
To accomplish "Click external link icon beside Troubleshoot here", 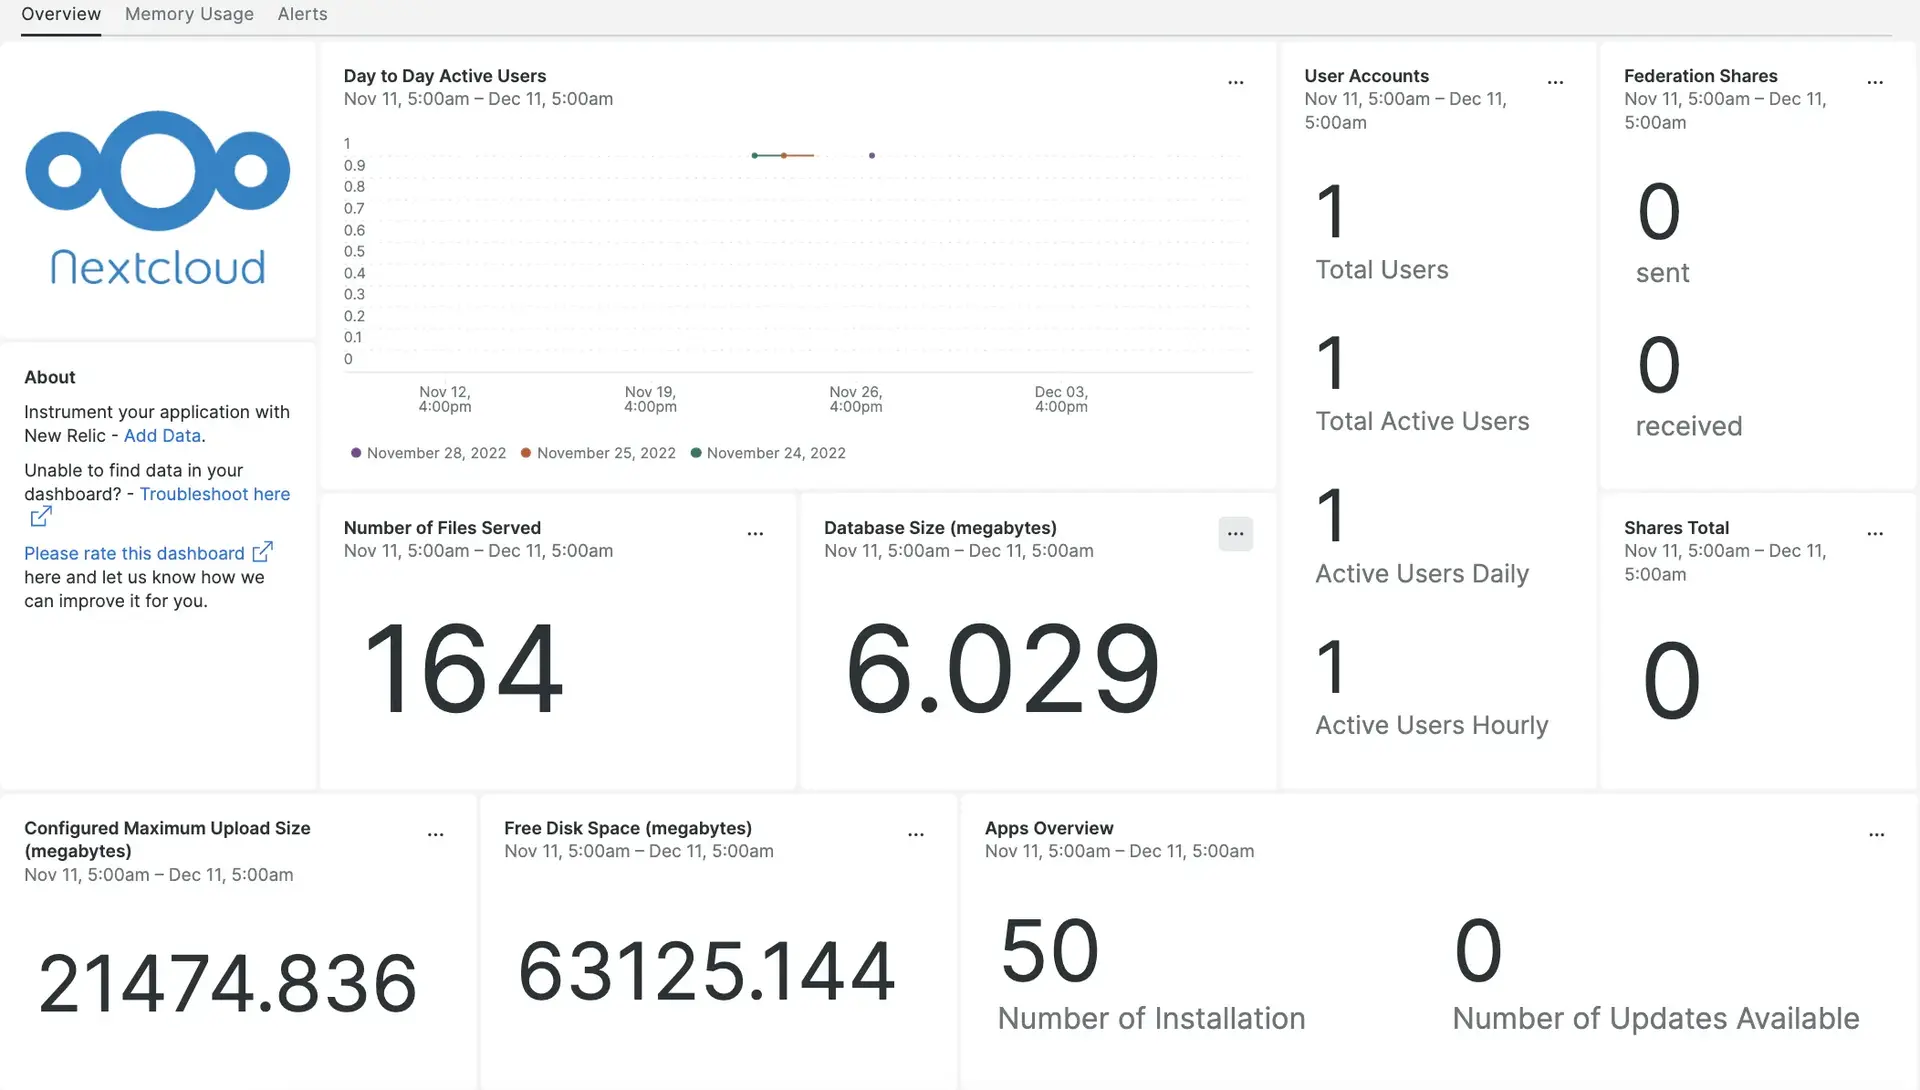I will click(41, 517).
